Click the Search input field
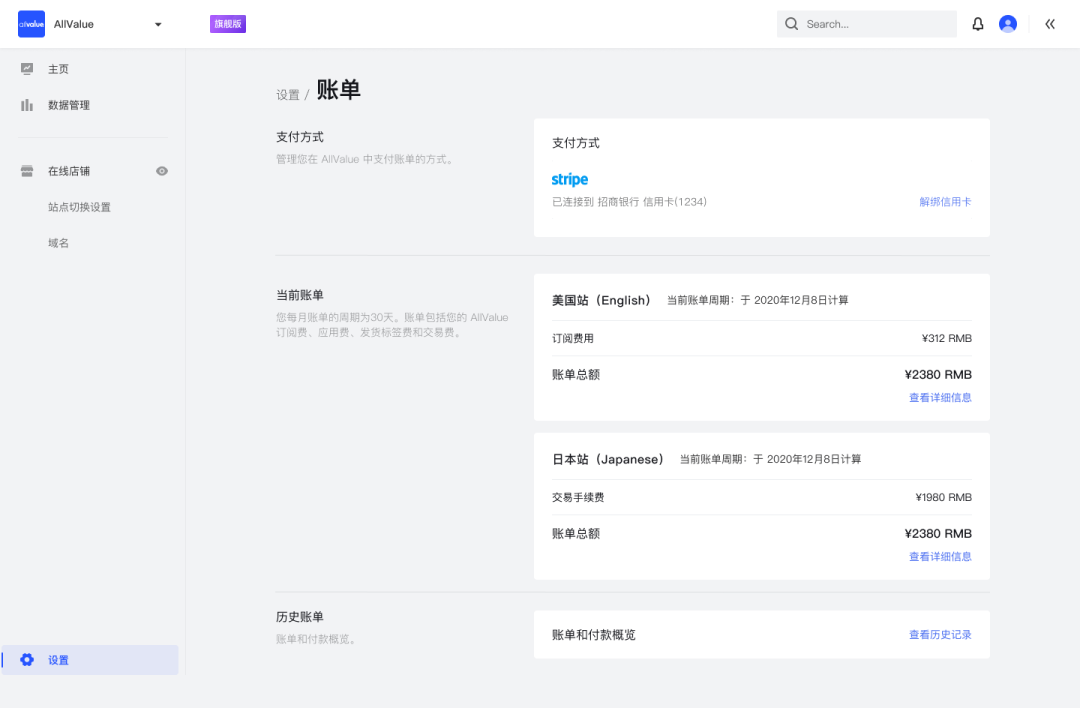1080x708 pixels. (x=866, y=23)
